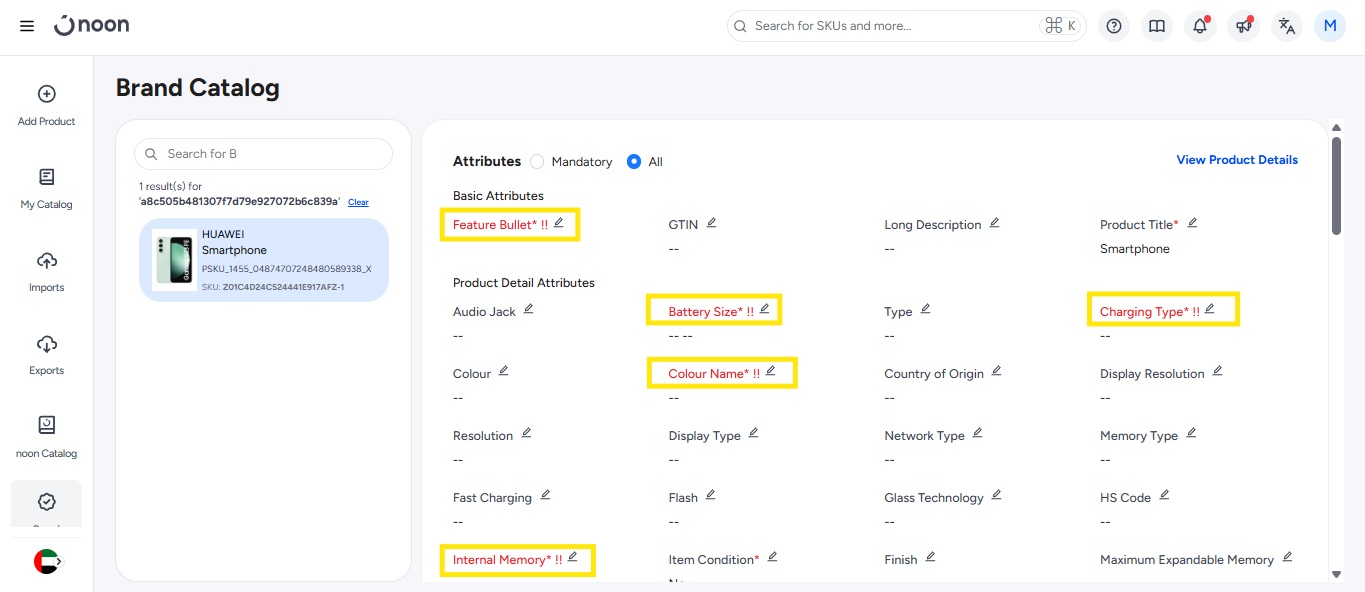Screen dimensions: 1365x592
Task: Click the announcements megaphone icon
Action: 1243,26
